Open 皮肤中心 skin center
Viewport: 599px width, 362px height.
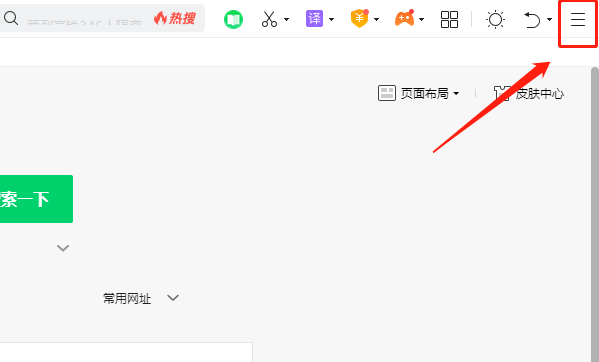[529, 93]
